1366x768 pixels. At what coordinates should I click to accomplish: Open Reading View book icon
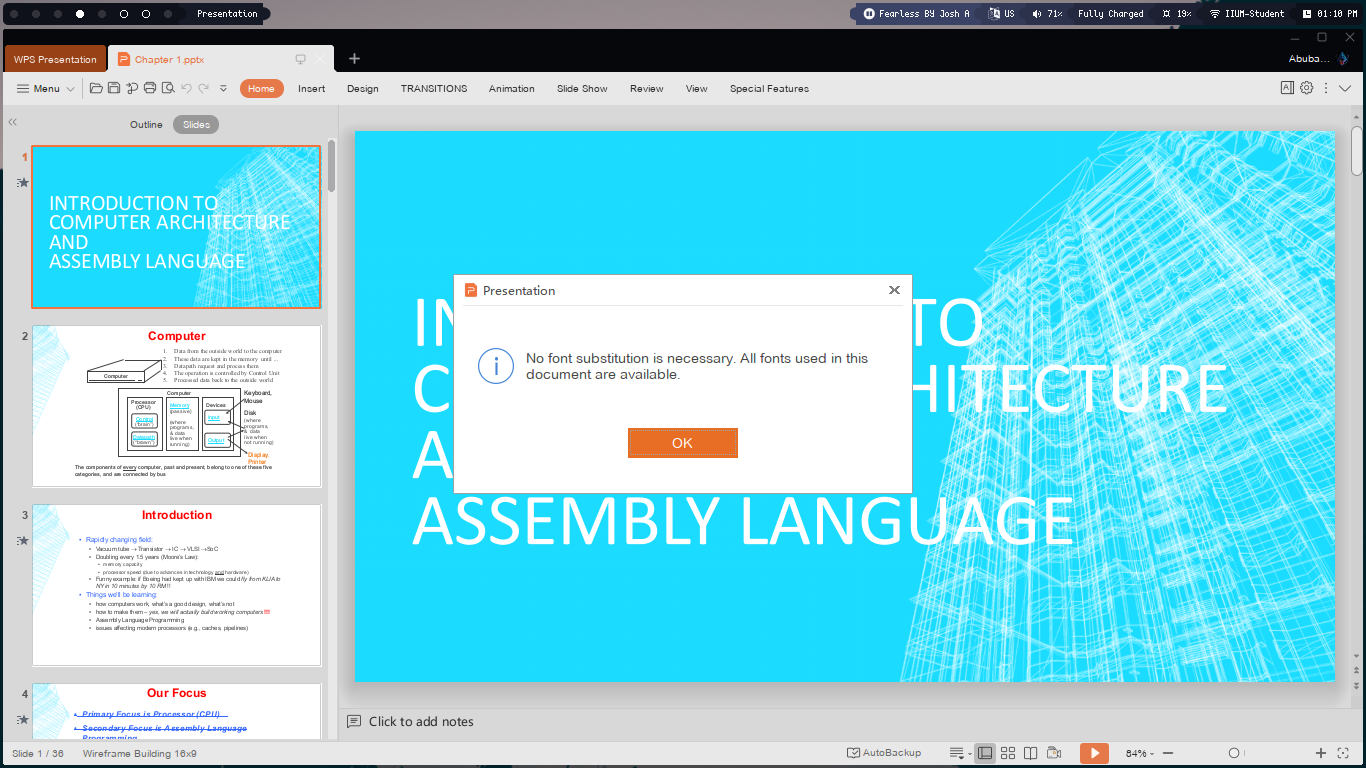click(1030, 753)
